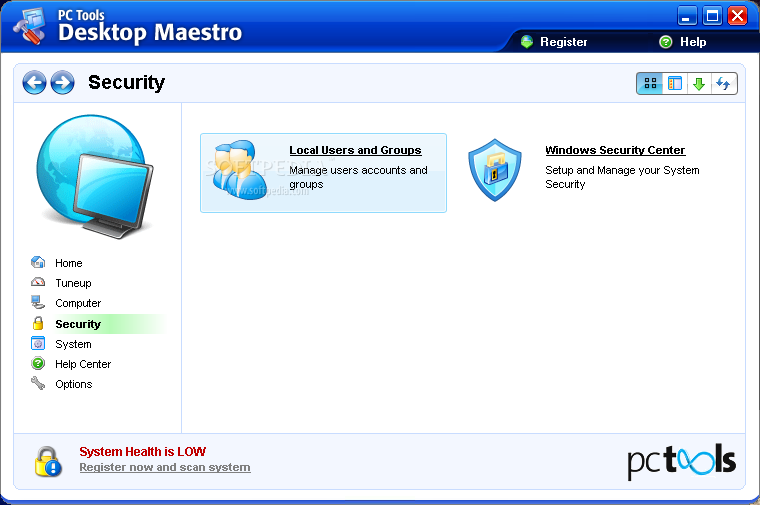Screen dimensions: 760x505
Task: Click the padlock health warning icon
Action: click(48, 461)
